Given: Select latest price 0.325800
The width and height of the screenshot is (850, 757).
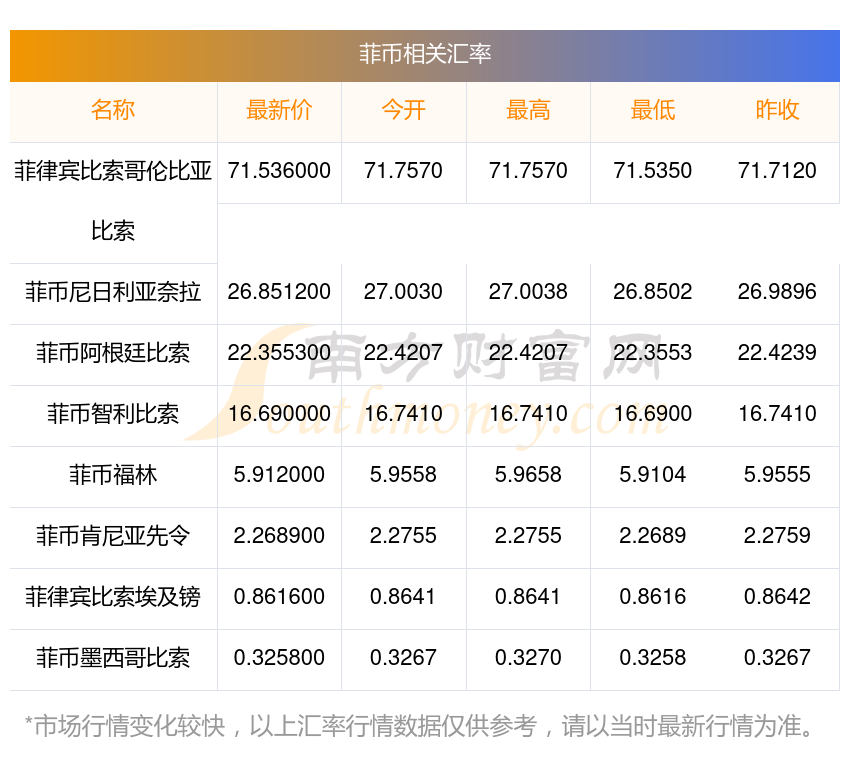Looking at the screenshot, I should pyautogui.click(x=279, y=658).
